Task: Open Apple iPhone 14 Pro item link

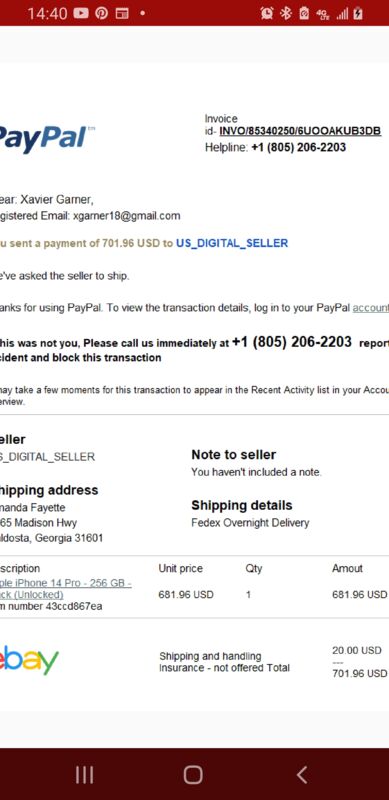Action: coord(66,589)
